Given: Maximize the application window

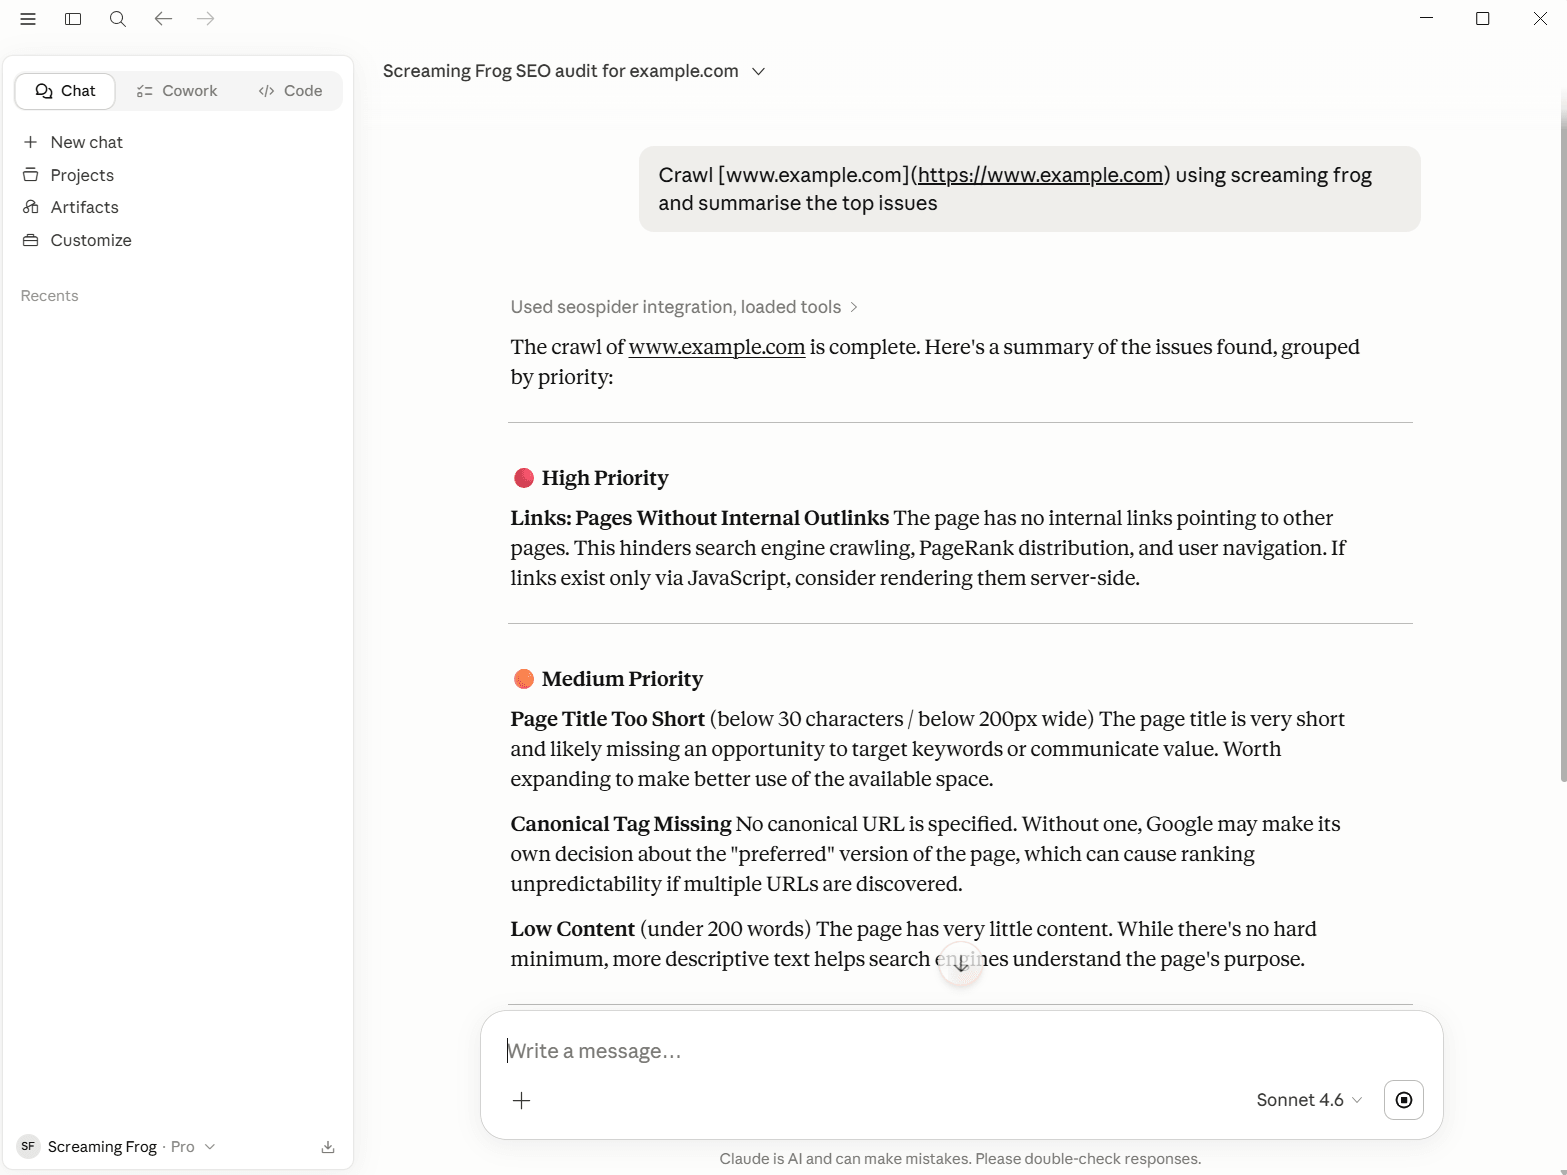Looking at the screenshot, I should (1483, 19).
